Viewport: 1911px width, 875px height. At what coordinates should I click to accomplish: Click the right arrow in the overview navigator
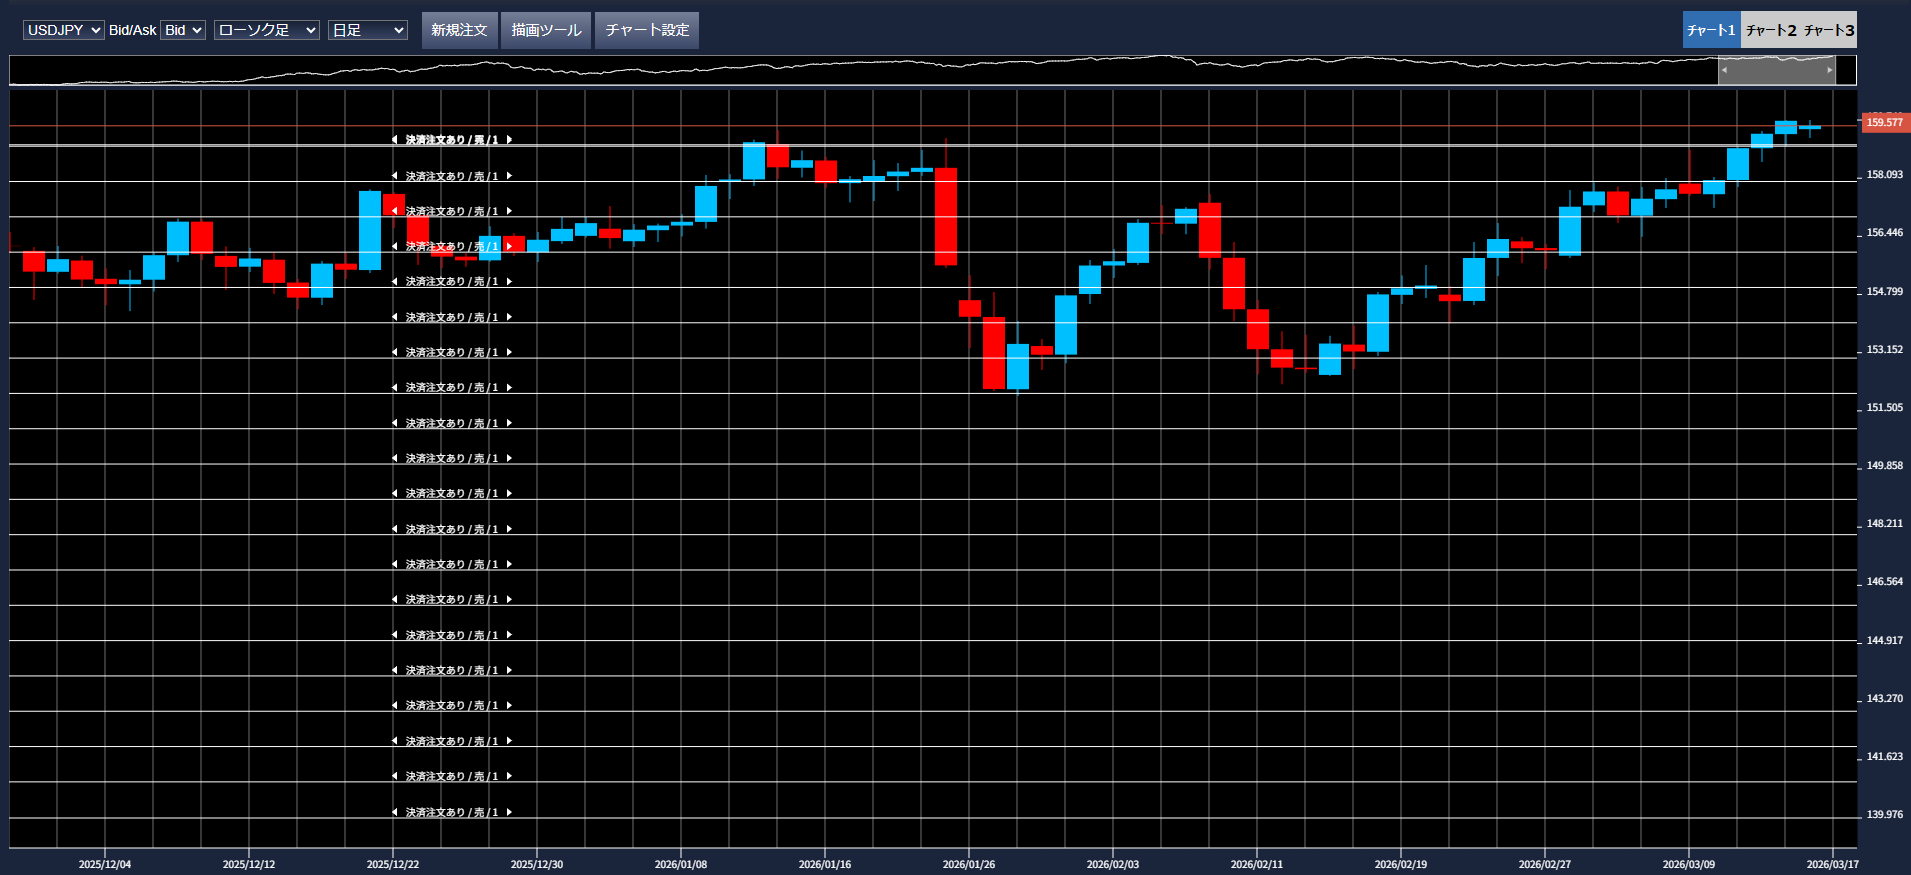click(1830, 70)
